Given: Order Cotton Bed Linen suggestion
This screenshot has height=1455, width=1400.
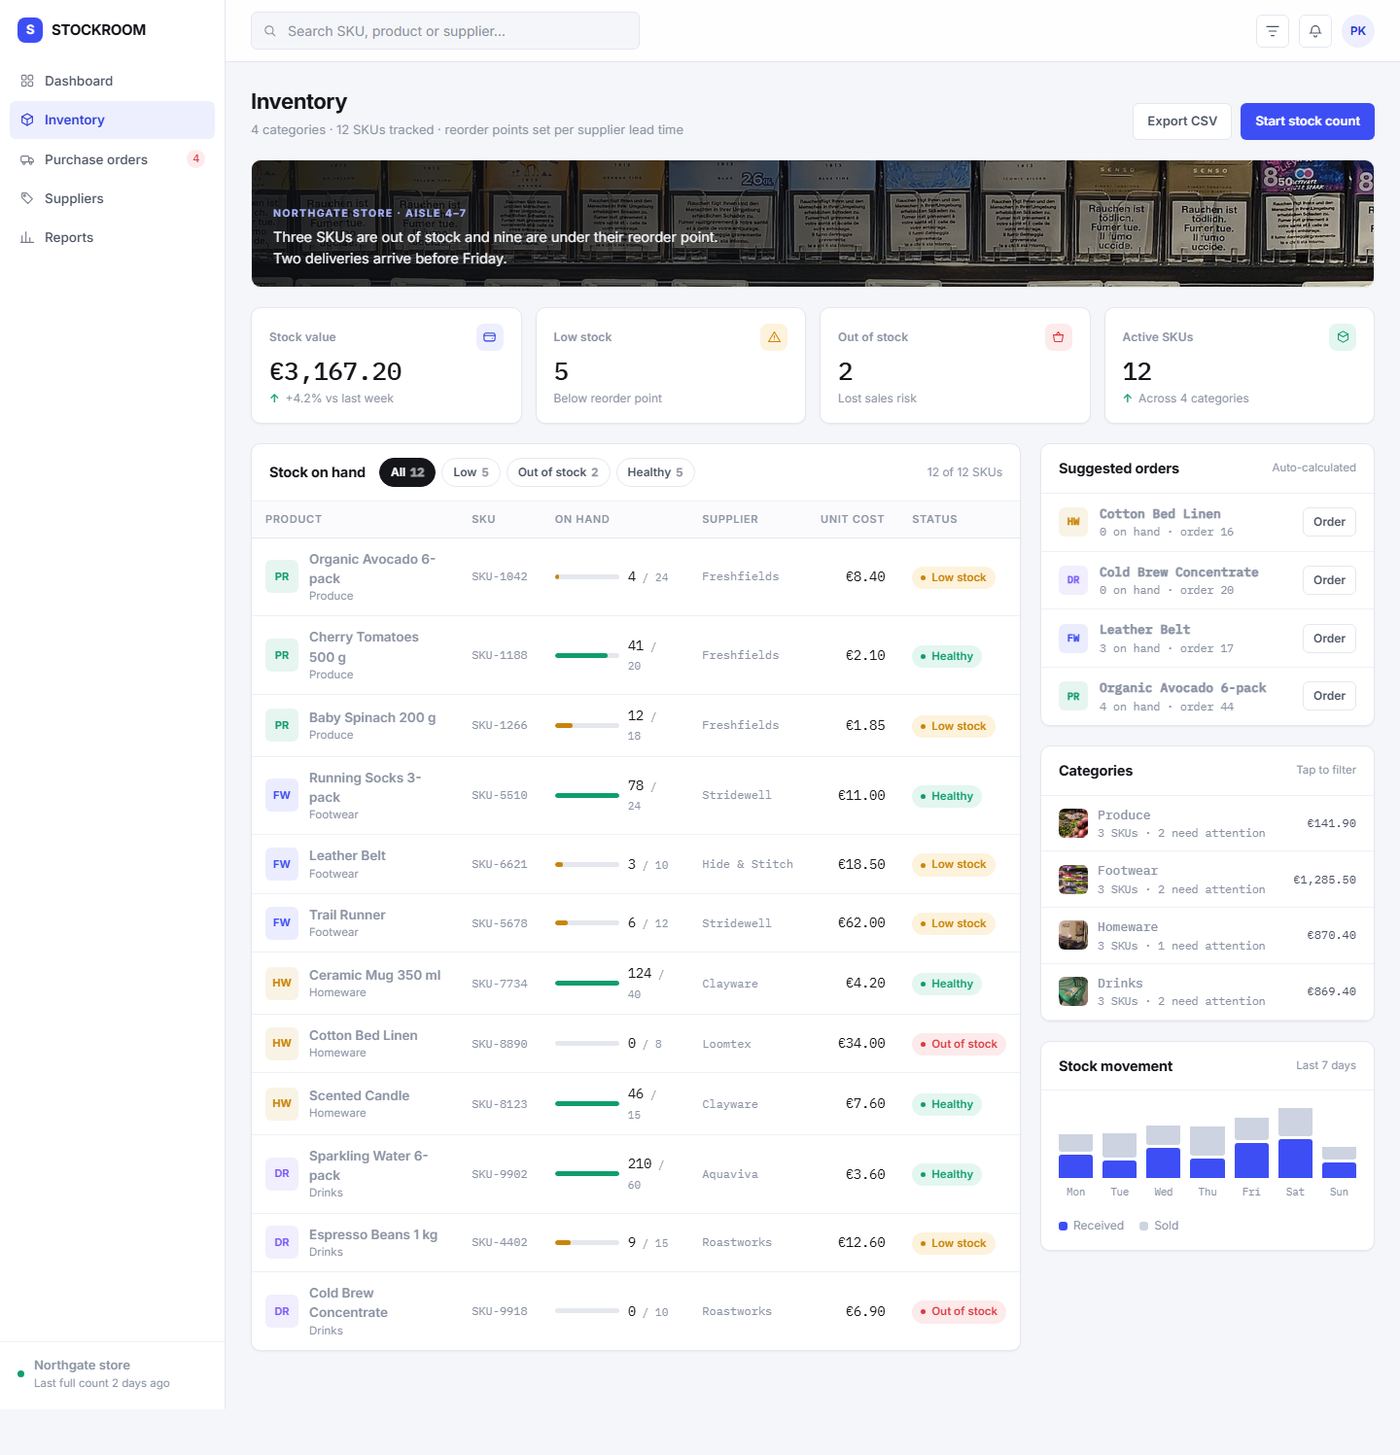Looking at the screenshot, I should 1329,522.
